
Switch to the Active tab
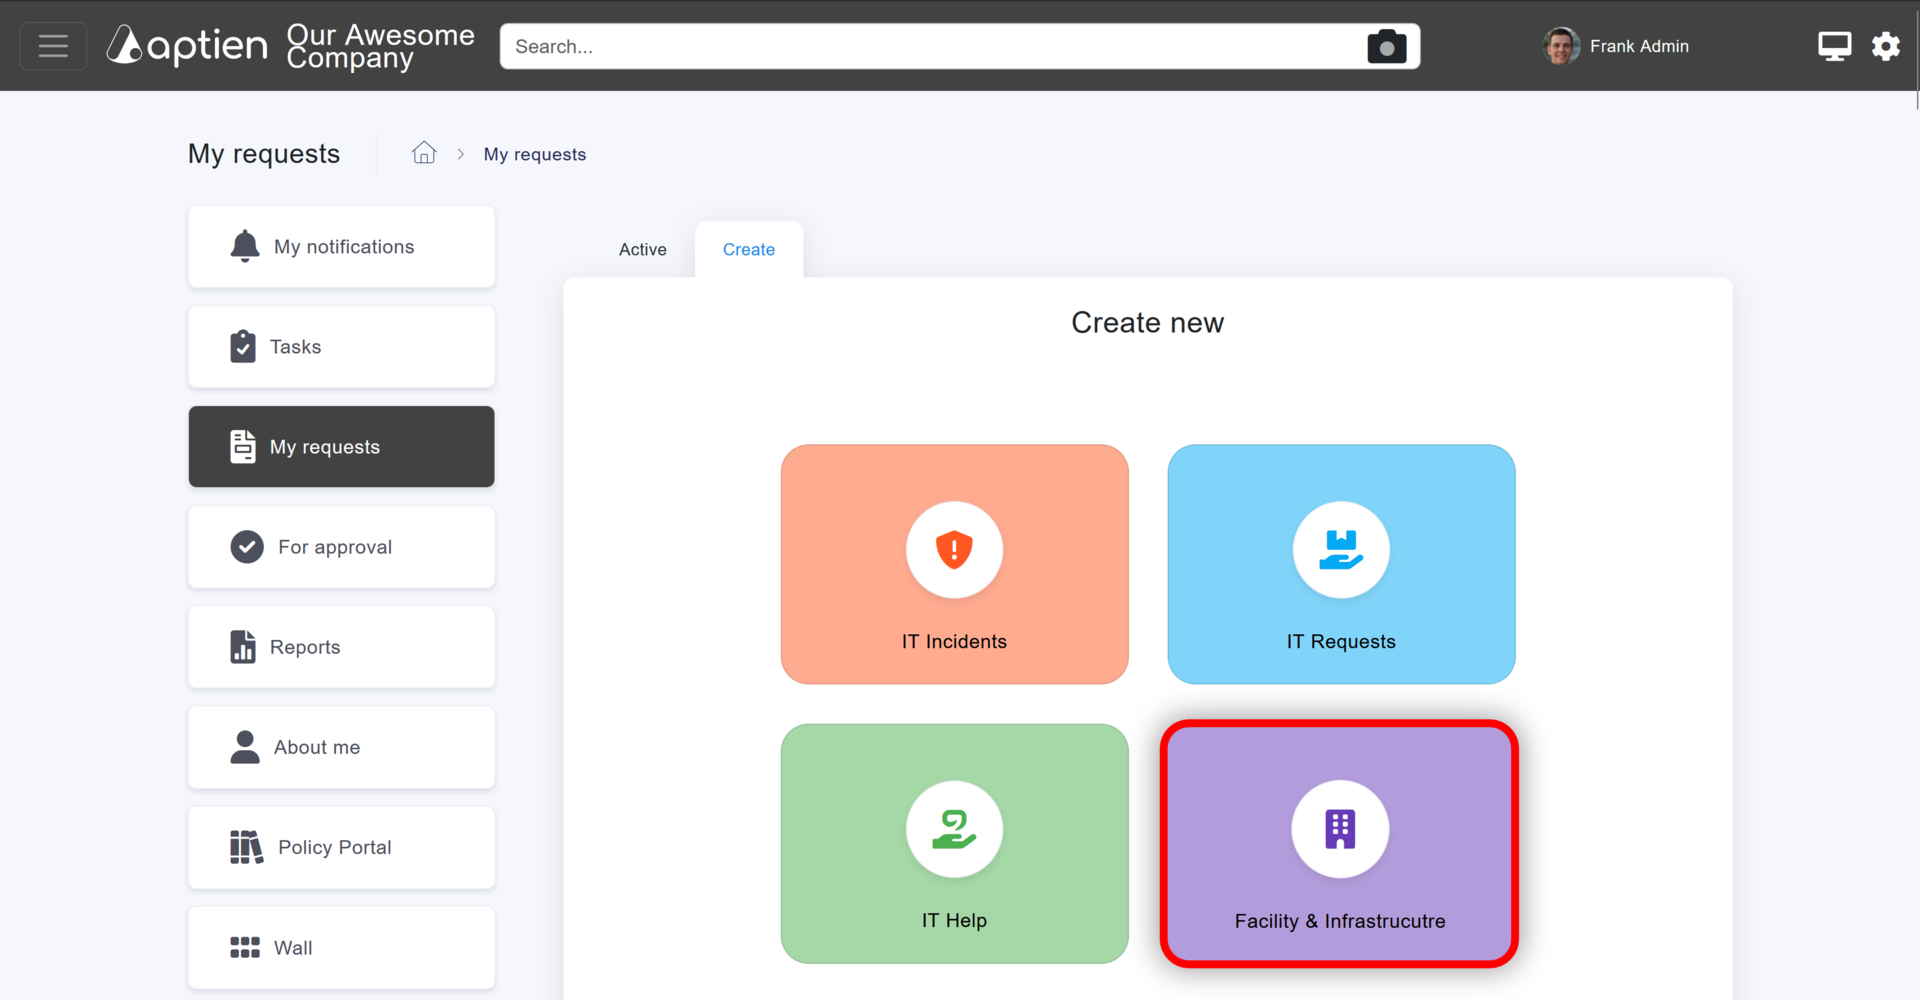642,250
